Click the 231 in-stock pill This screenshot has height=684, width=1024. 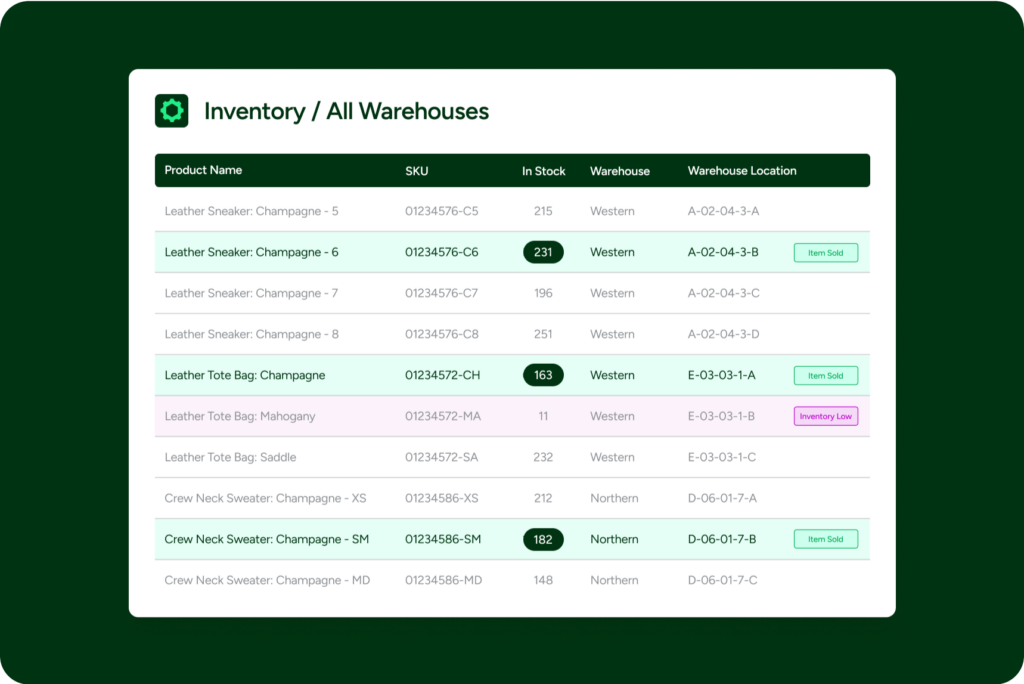pyautogui.click(x=543, y=252)
